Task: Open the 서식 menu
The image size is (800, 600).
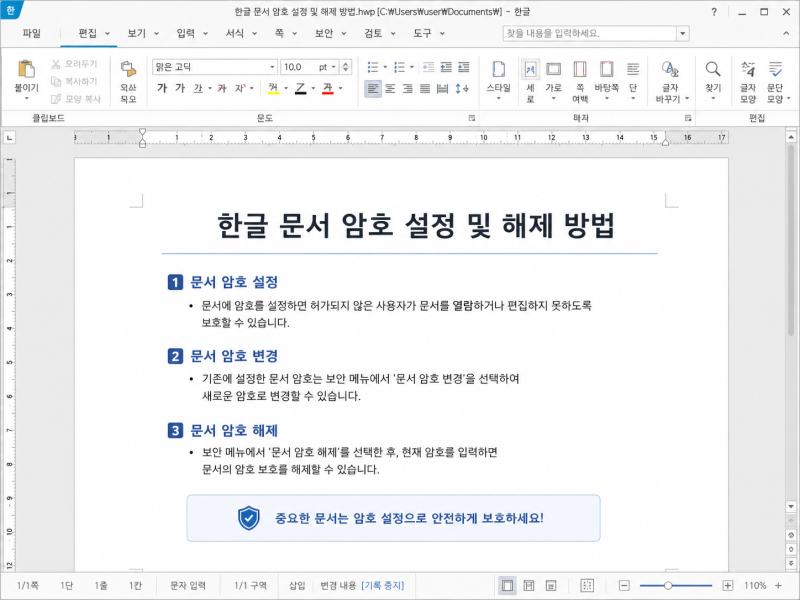Action: (241, 33)
